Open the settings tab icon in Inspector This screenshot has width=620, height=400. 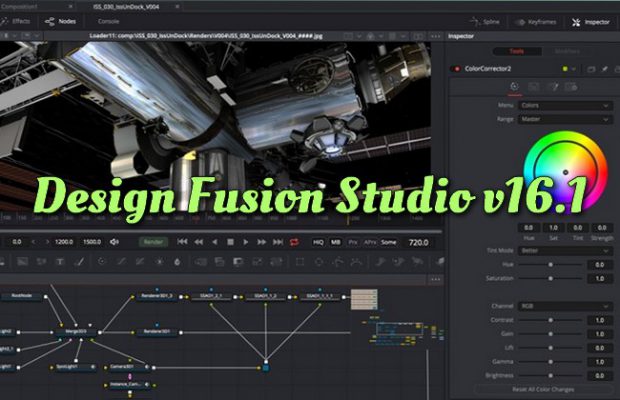[x=571, y=87]
